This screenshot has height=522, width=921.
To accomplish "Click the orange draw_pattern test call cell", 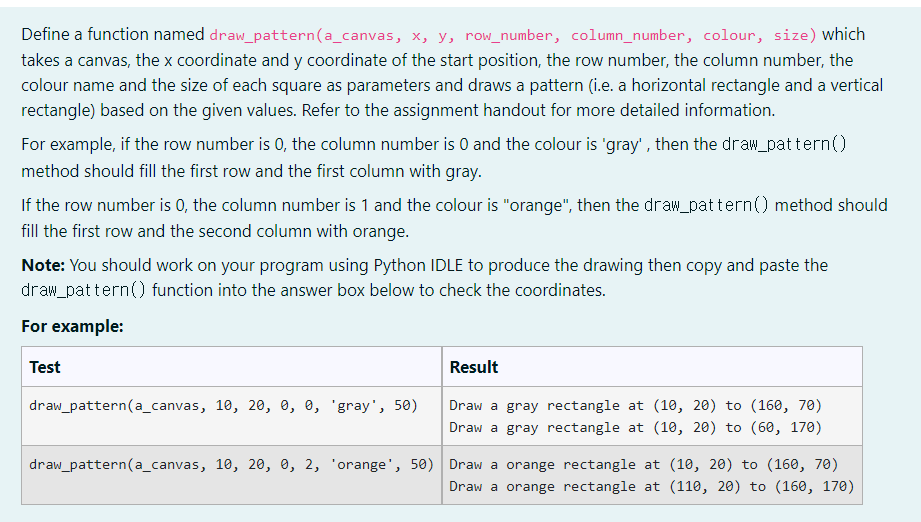I will pos(231,474).
